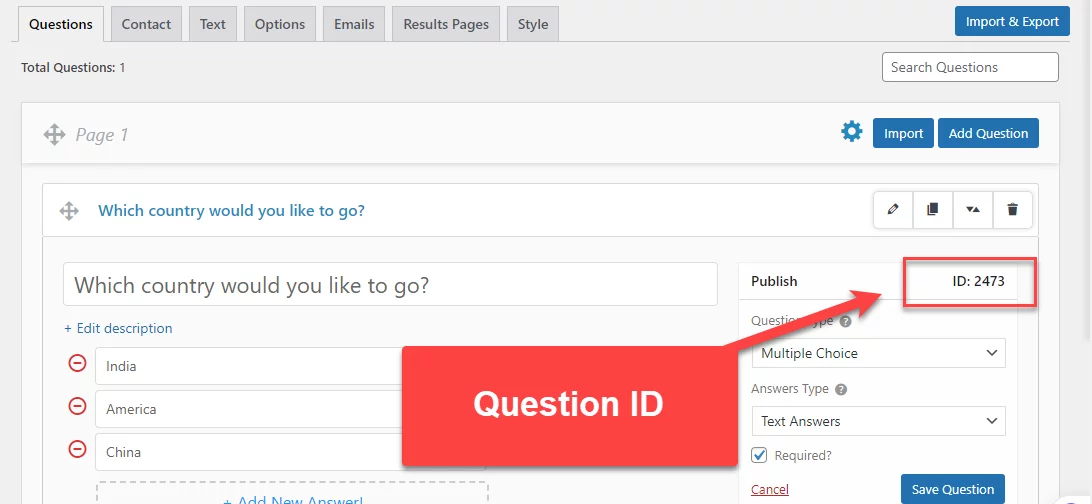The height and width of the screenshot is (504, 1092).
Task: Click the Total Questions: 1 text
Action: coord(73,68)
